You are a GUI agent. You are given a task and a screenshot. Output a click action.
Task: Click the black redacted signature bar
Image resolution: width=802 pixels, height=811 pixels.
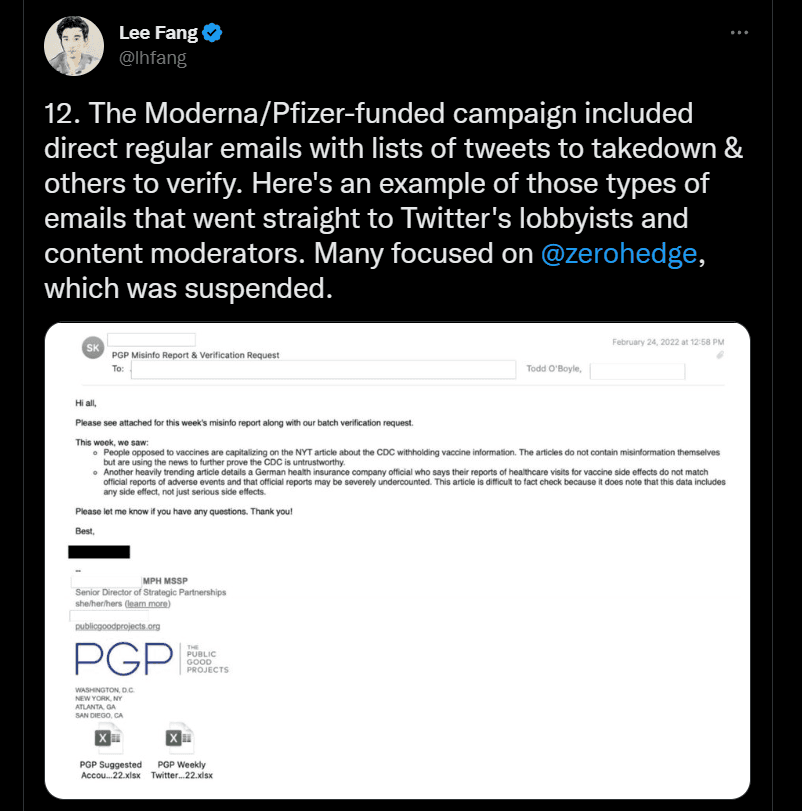tap(99, 551)
